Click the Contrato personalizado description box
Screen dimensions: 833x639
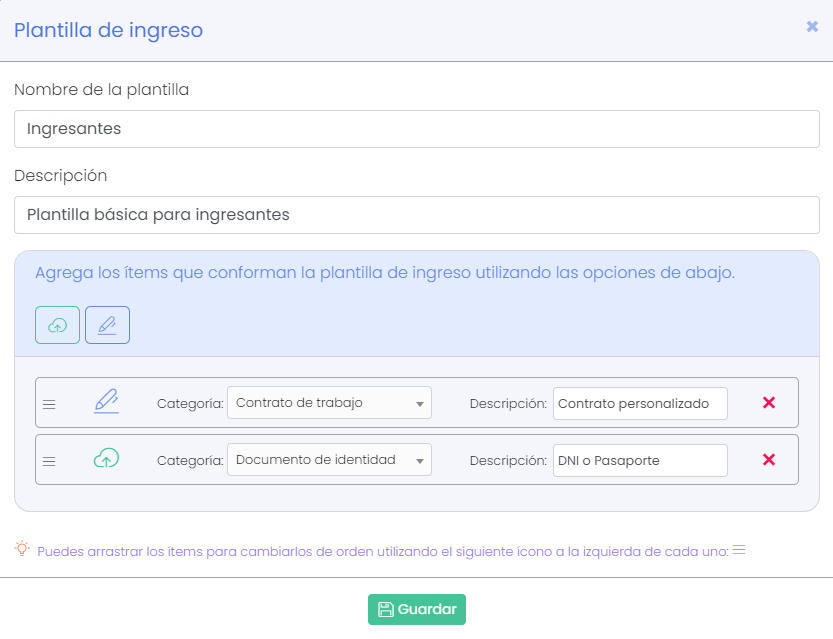tap(640, 402)
